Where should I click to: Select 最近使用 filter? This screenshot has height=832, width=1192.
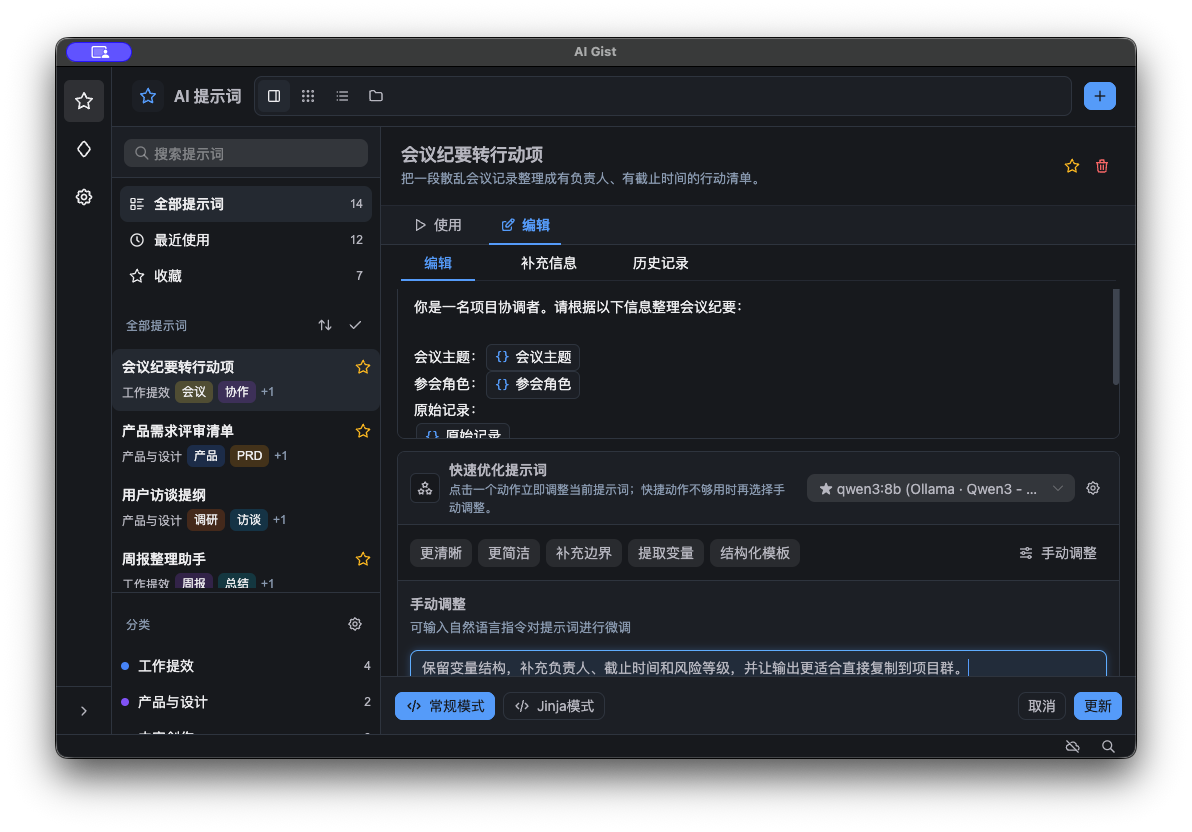coord(246,240)
